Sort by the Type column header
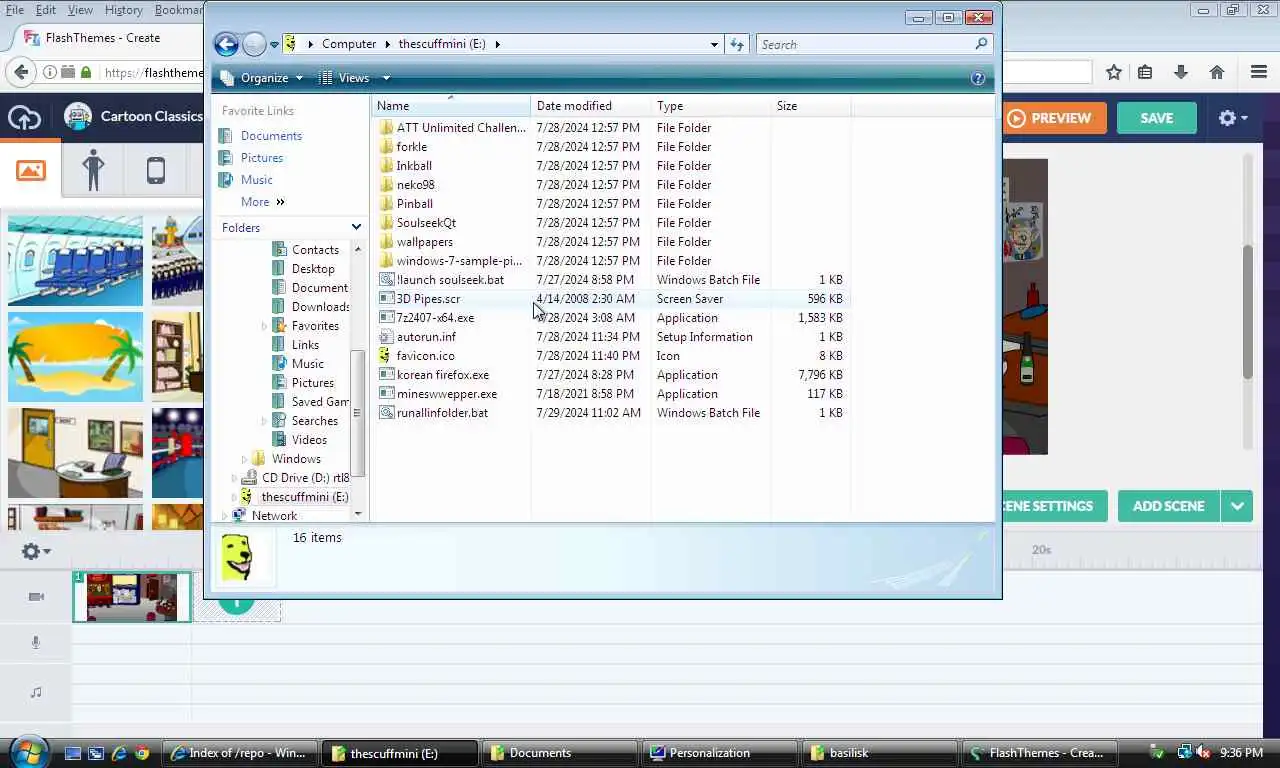1280x768 pixels. click(x=711, y=106)
